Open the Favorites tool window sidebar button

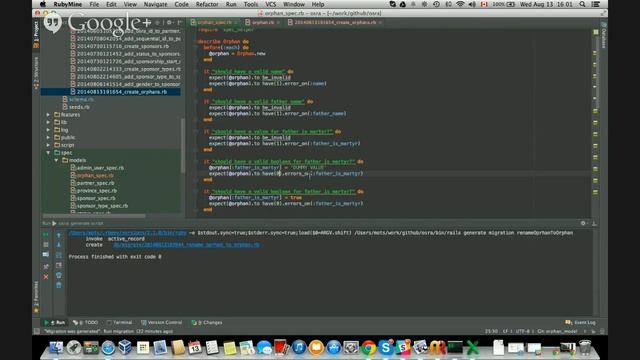pyautogui.click(x=36, y=297)
